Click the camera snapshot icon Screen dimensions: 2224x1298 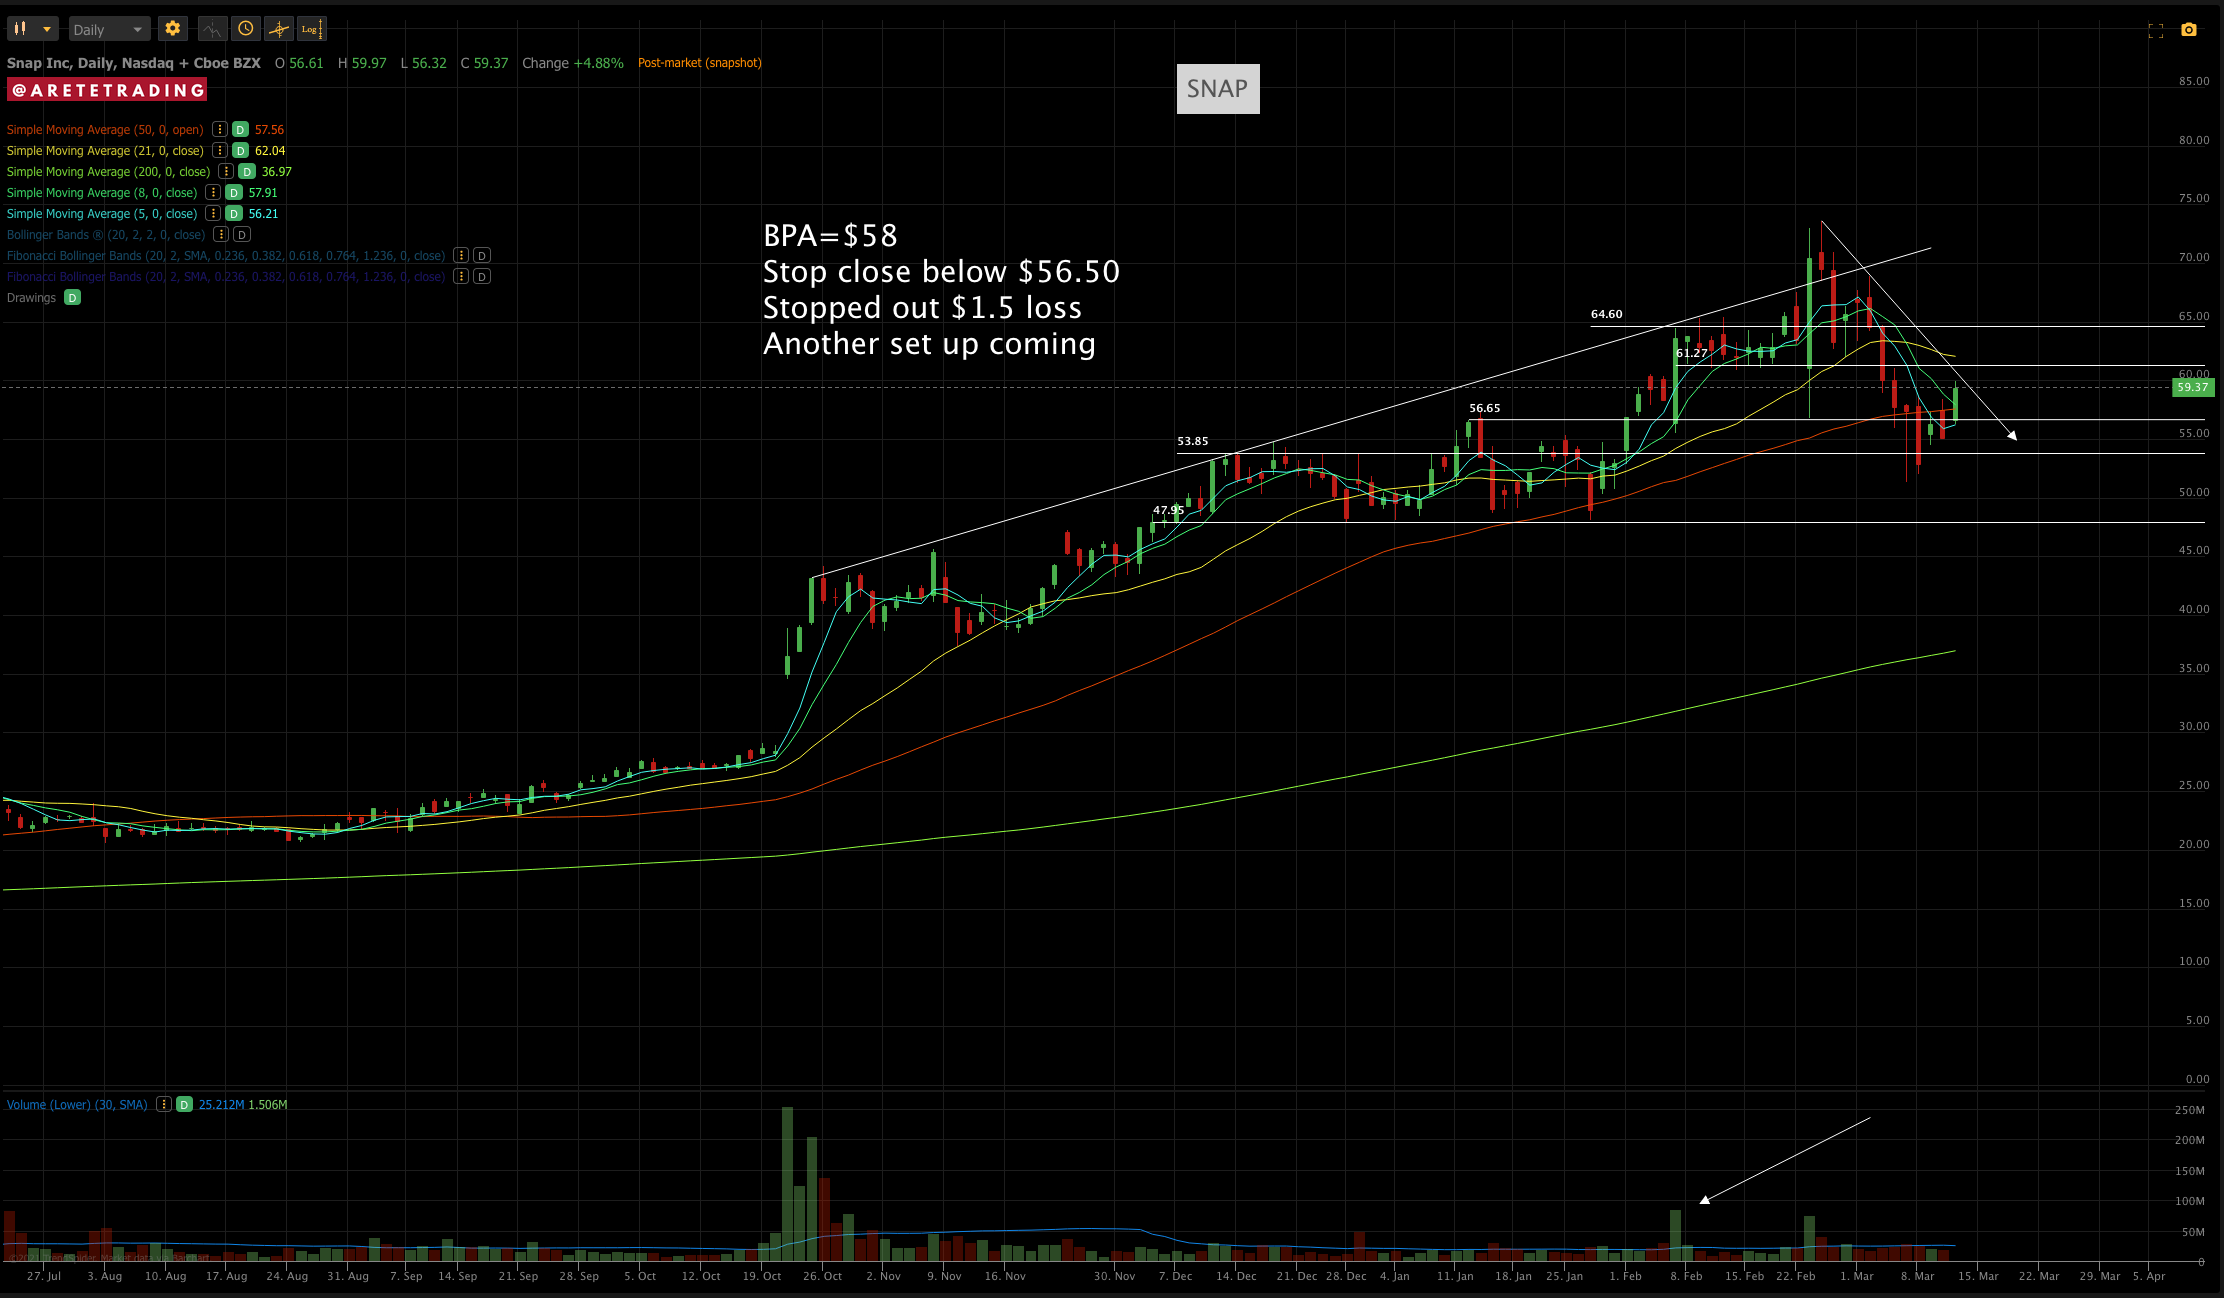click(x=2189, y=30)
